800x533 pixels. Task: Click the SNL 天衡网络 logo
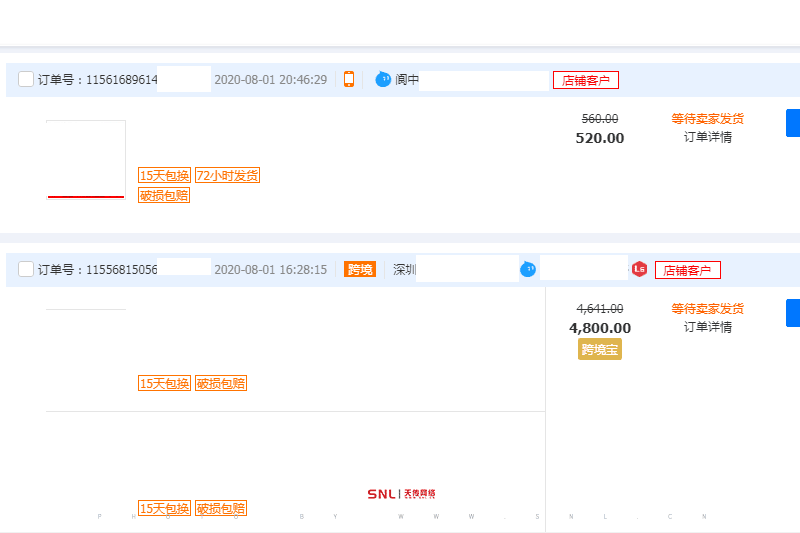(x=401, y=494)
